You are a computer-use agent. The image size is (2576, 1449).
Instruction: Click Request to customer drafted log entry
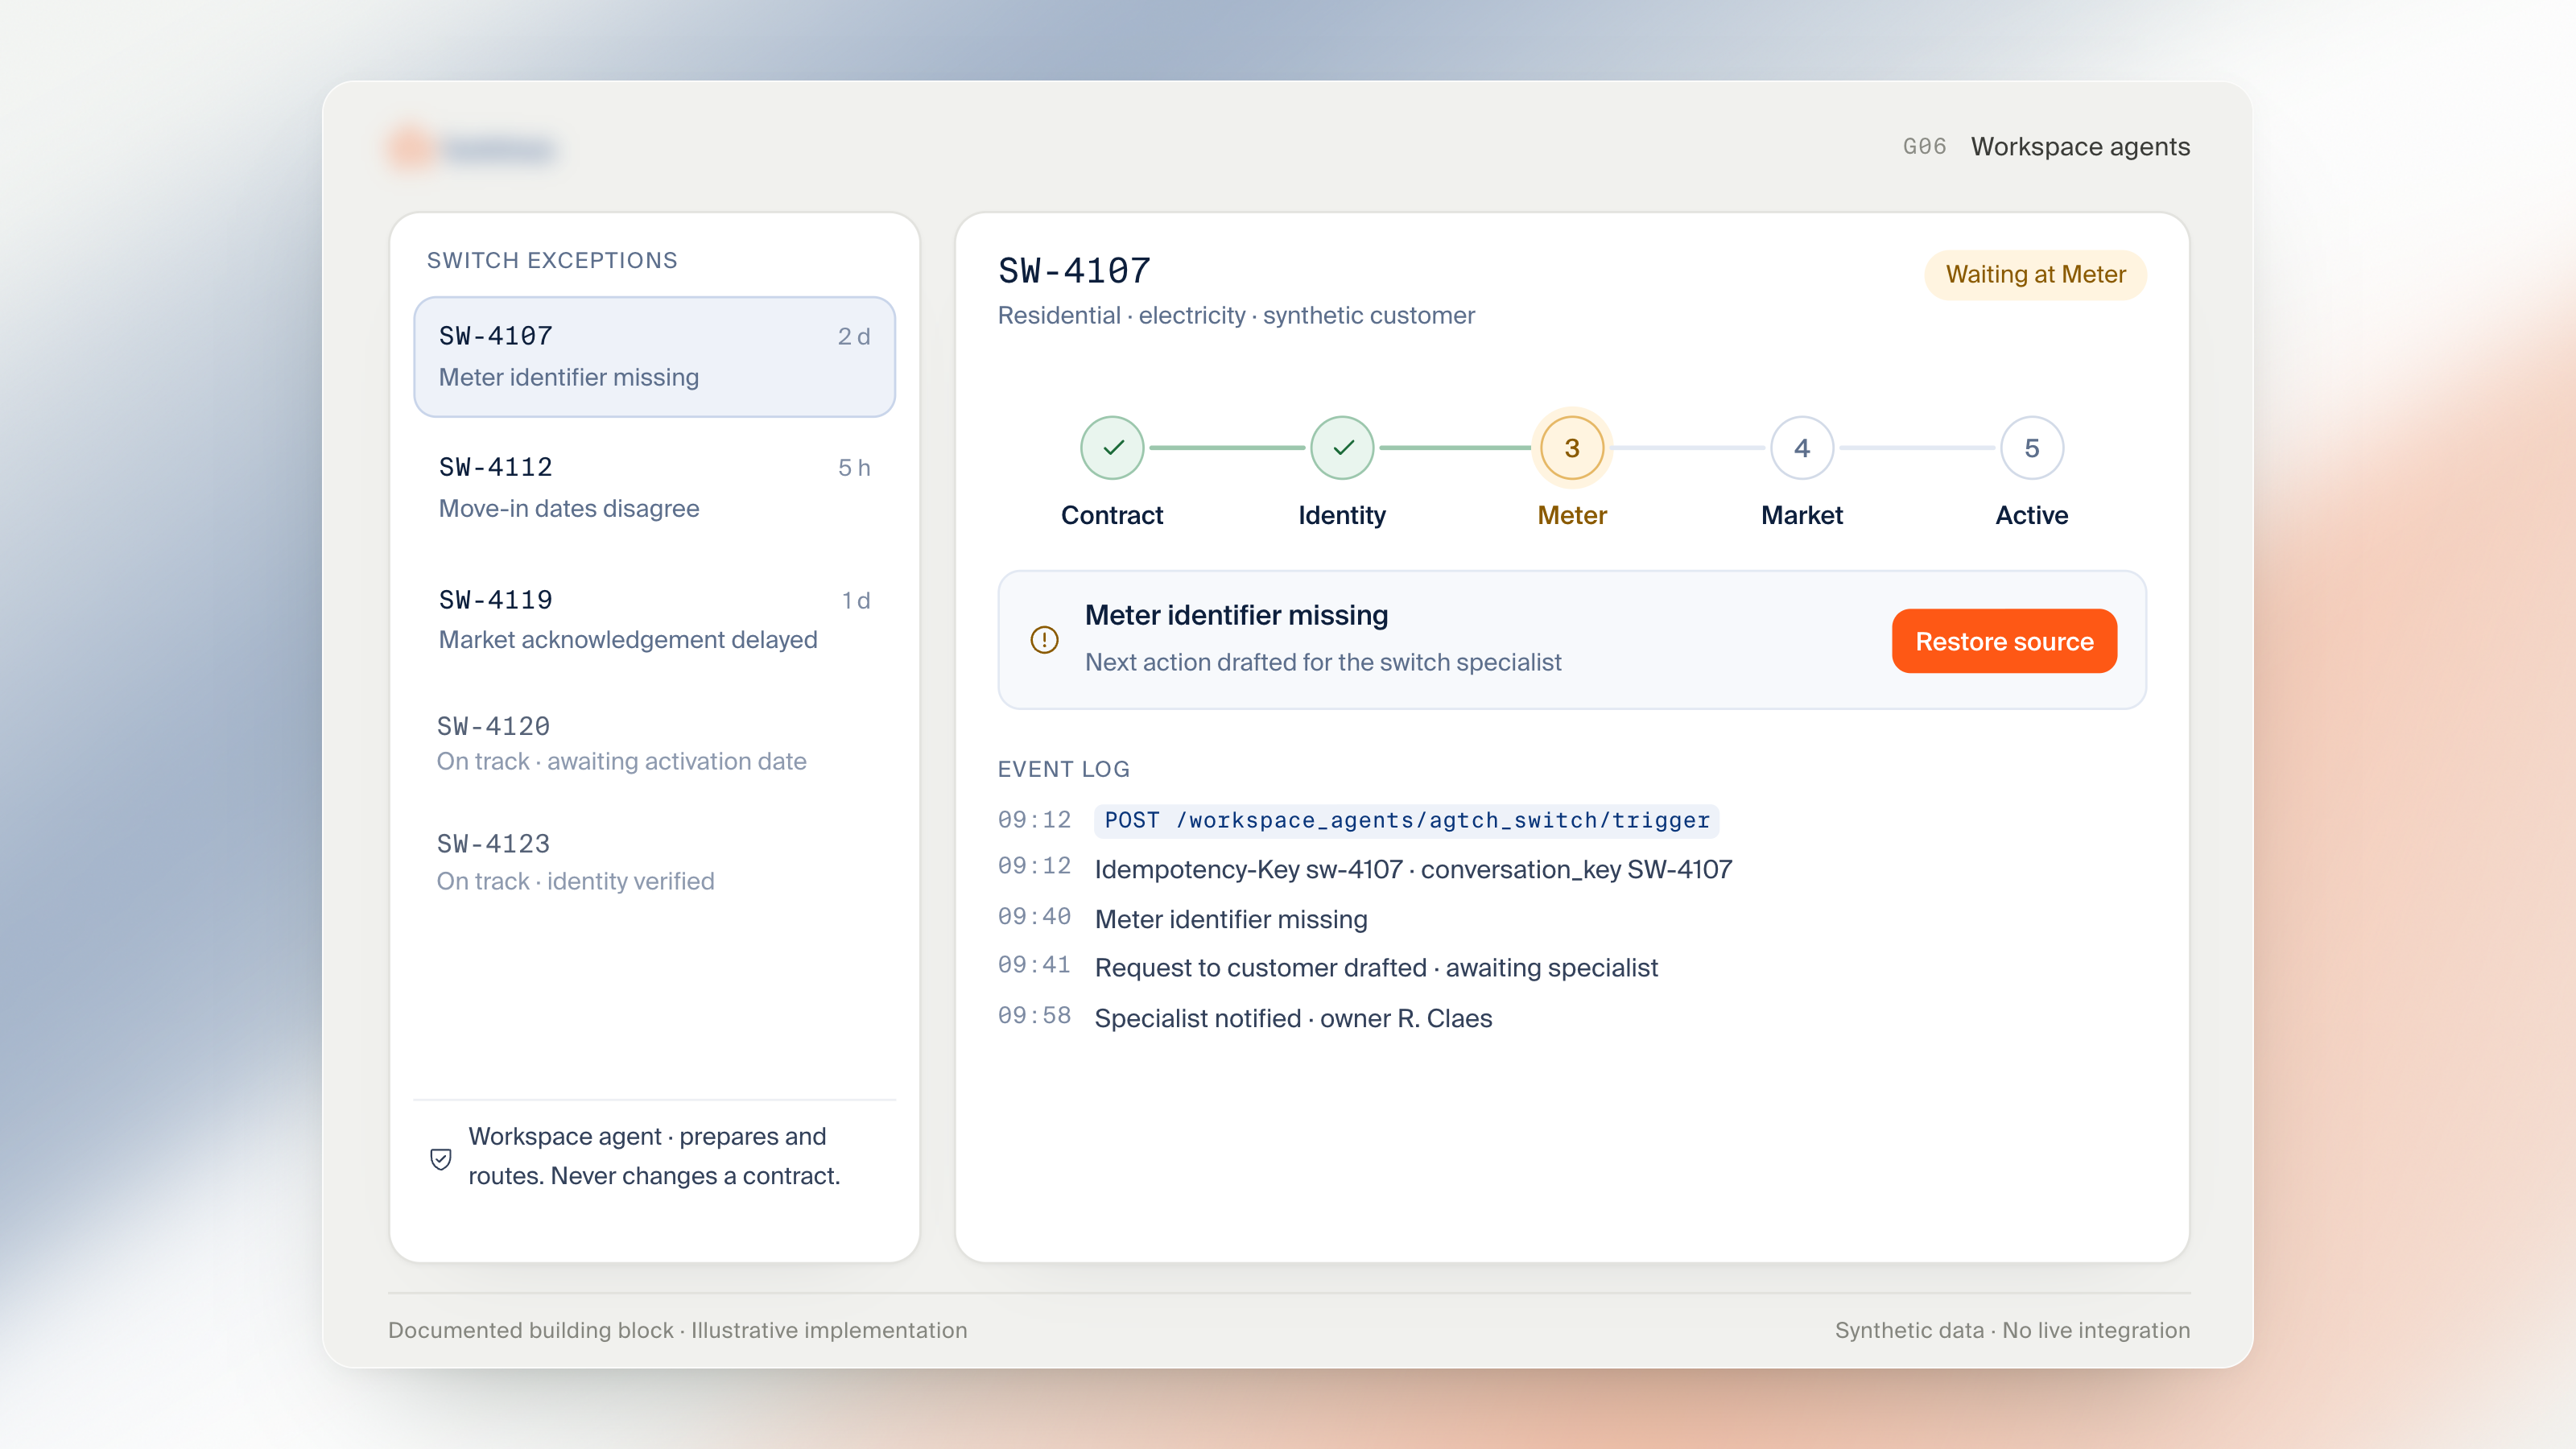[x=1376, y=968]
